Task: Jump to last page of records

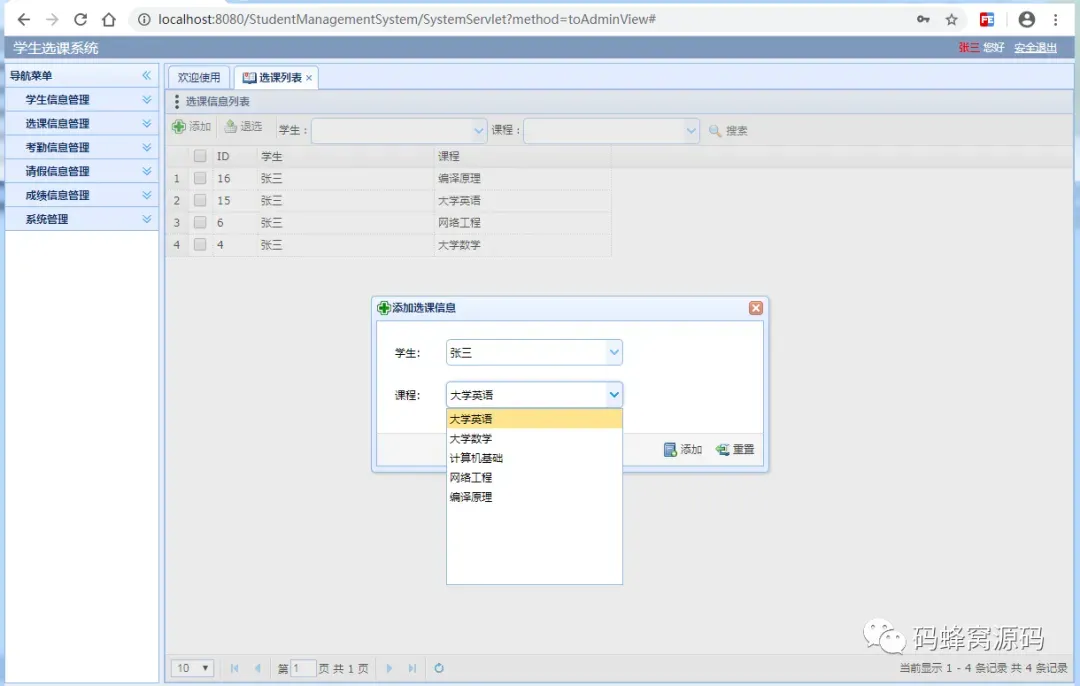Action: coord(412,668)
